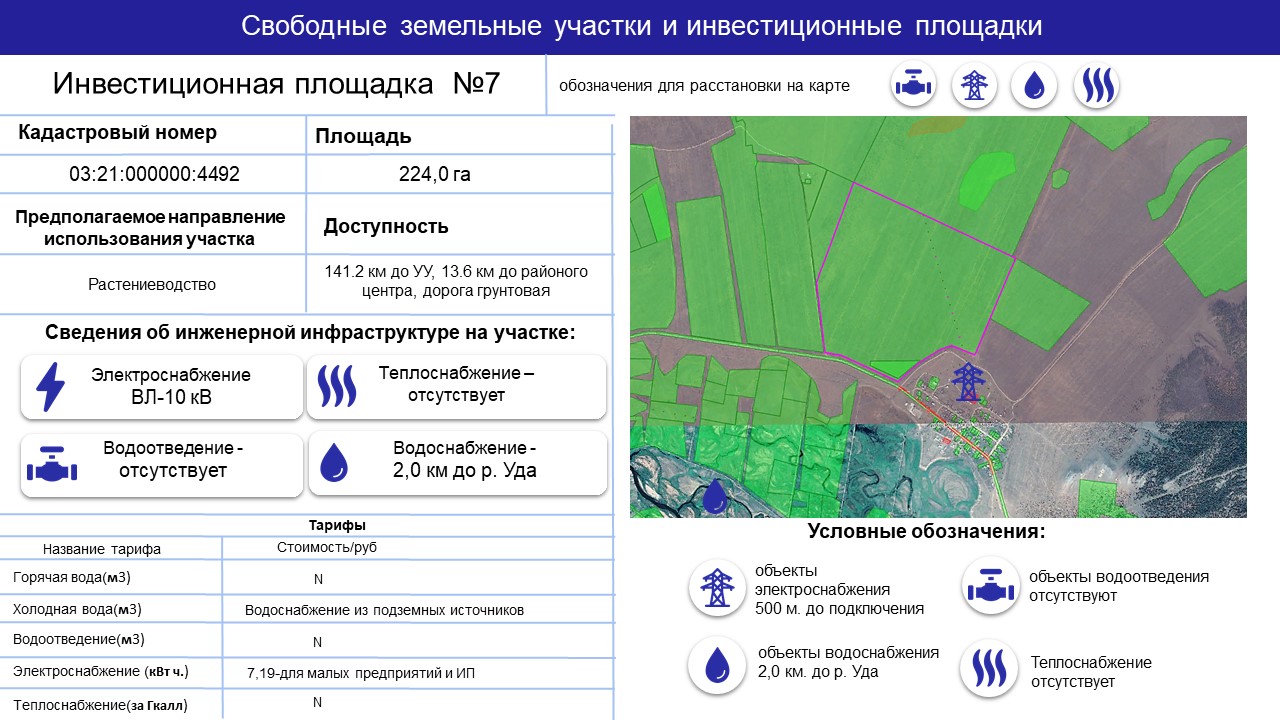Viewport: 1280px width, 720px height.
Task: Click the Теплоснабжение – отсутствует card text
Action: pos(456,384)
